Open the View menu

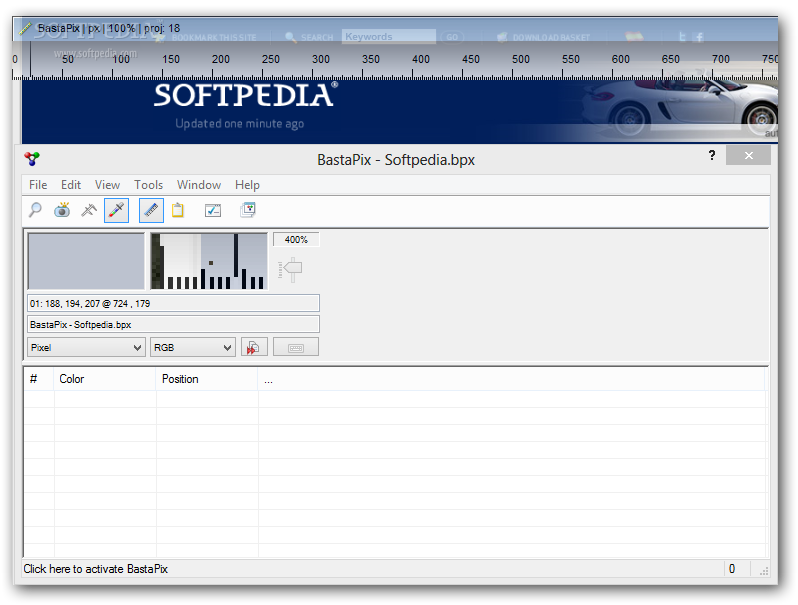(107, 185)
